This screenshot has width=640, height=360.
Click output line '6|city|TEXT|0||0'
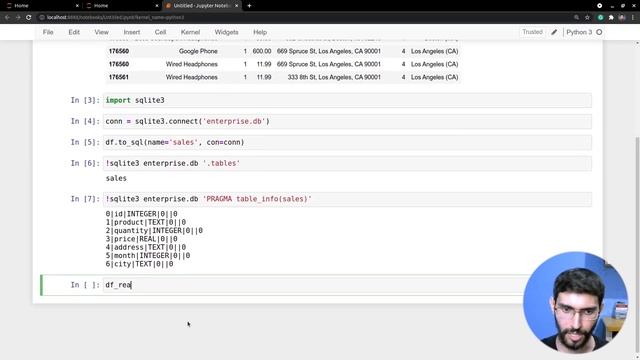pyautogui.click(x=139, y=264)
